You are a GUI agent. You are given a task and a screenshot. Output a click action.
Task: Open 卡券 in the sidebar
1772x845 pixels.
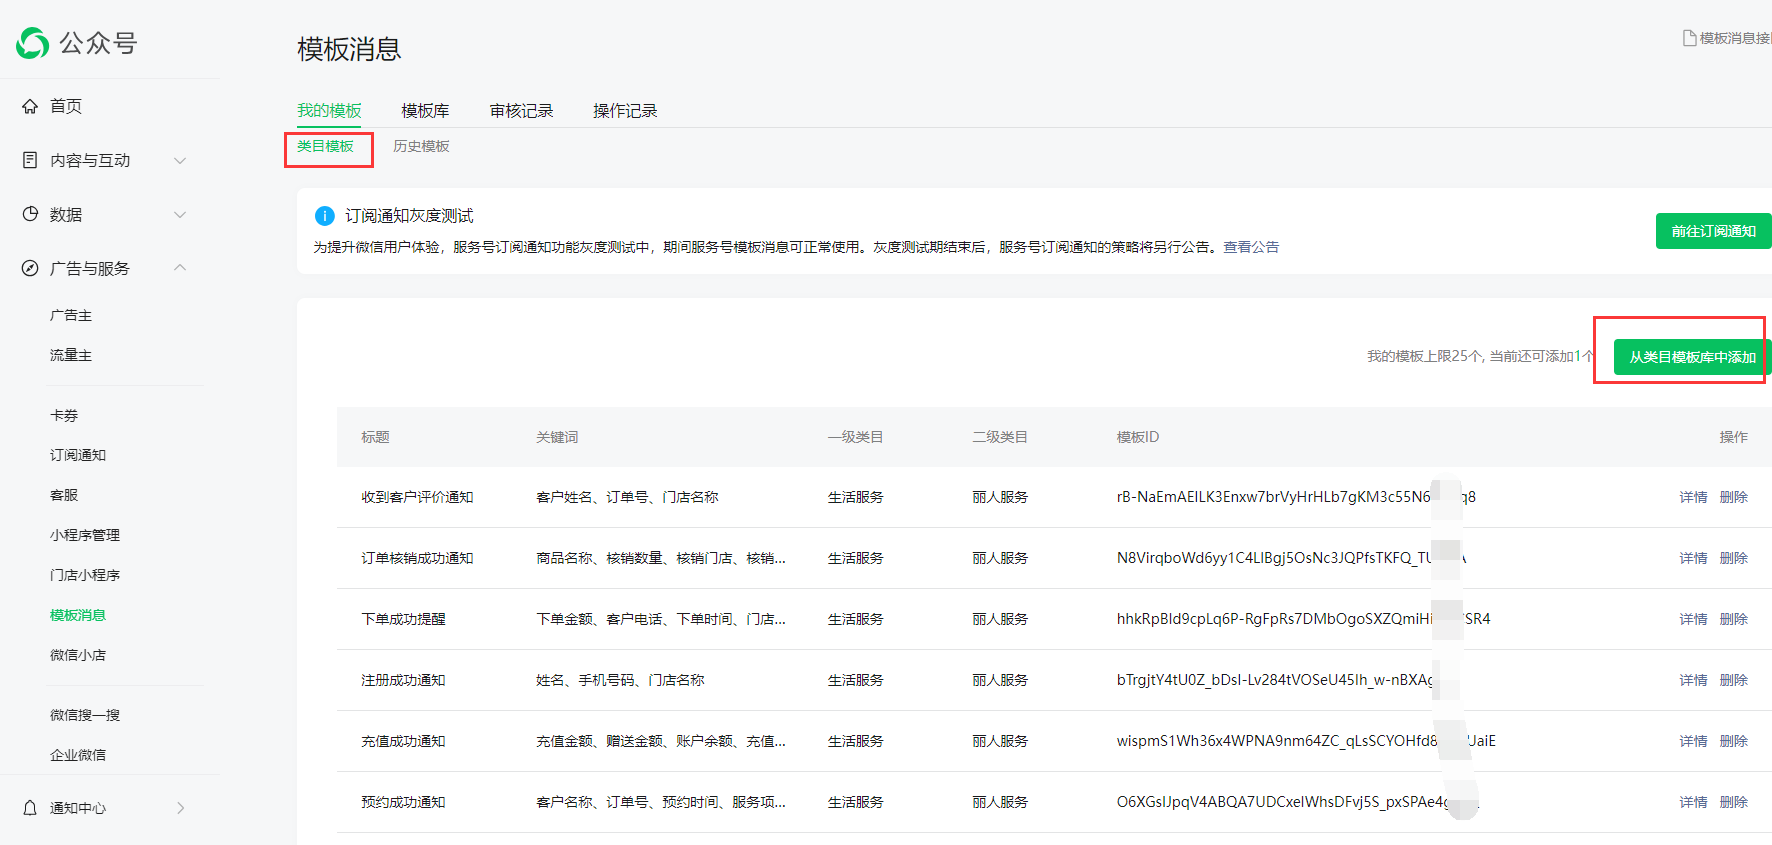(x=64, y=415)
